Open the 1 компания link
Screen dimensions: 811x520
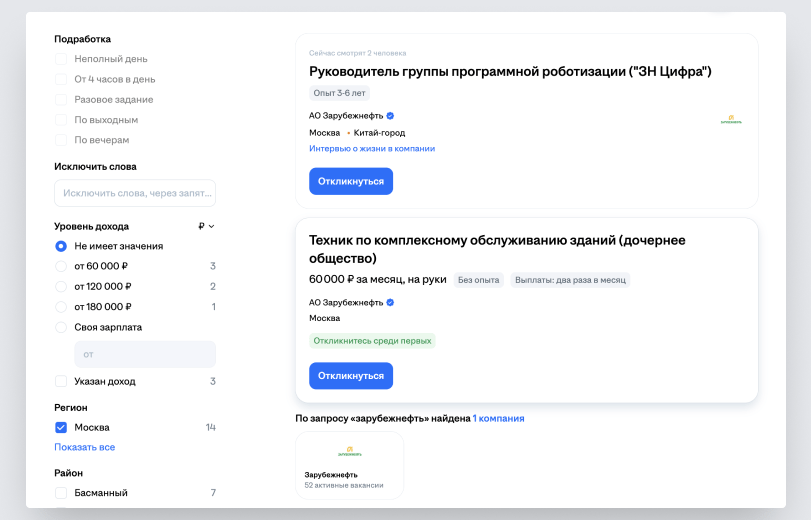499,418
